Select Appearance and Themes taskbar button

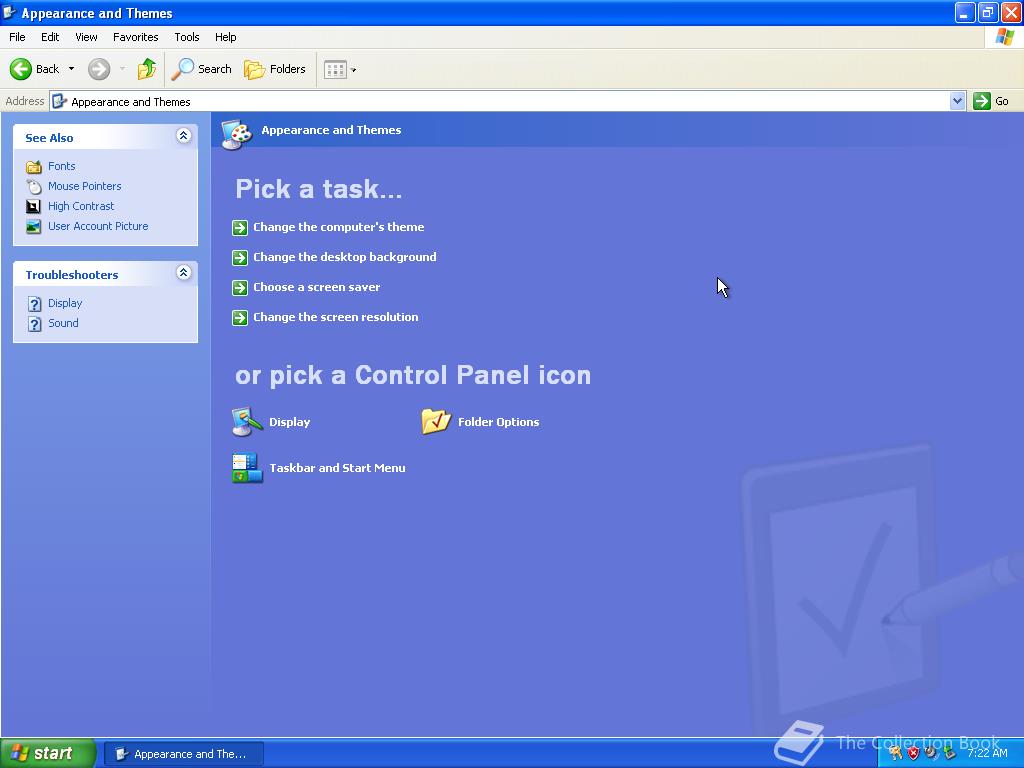184,754
